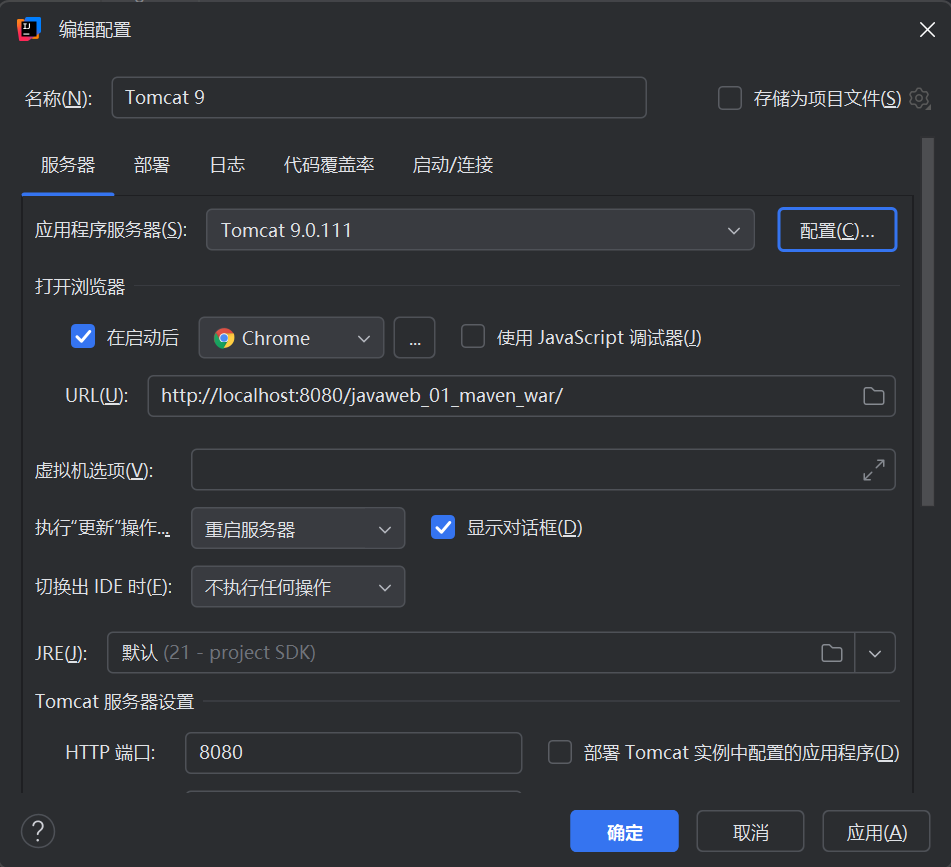
Task: Click the 应用(A) button
Action: (876, 831)
